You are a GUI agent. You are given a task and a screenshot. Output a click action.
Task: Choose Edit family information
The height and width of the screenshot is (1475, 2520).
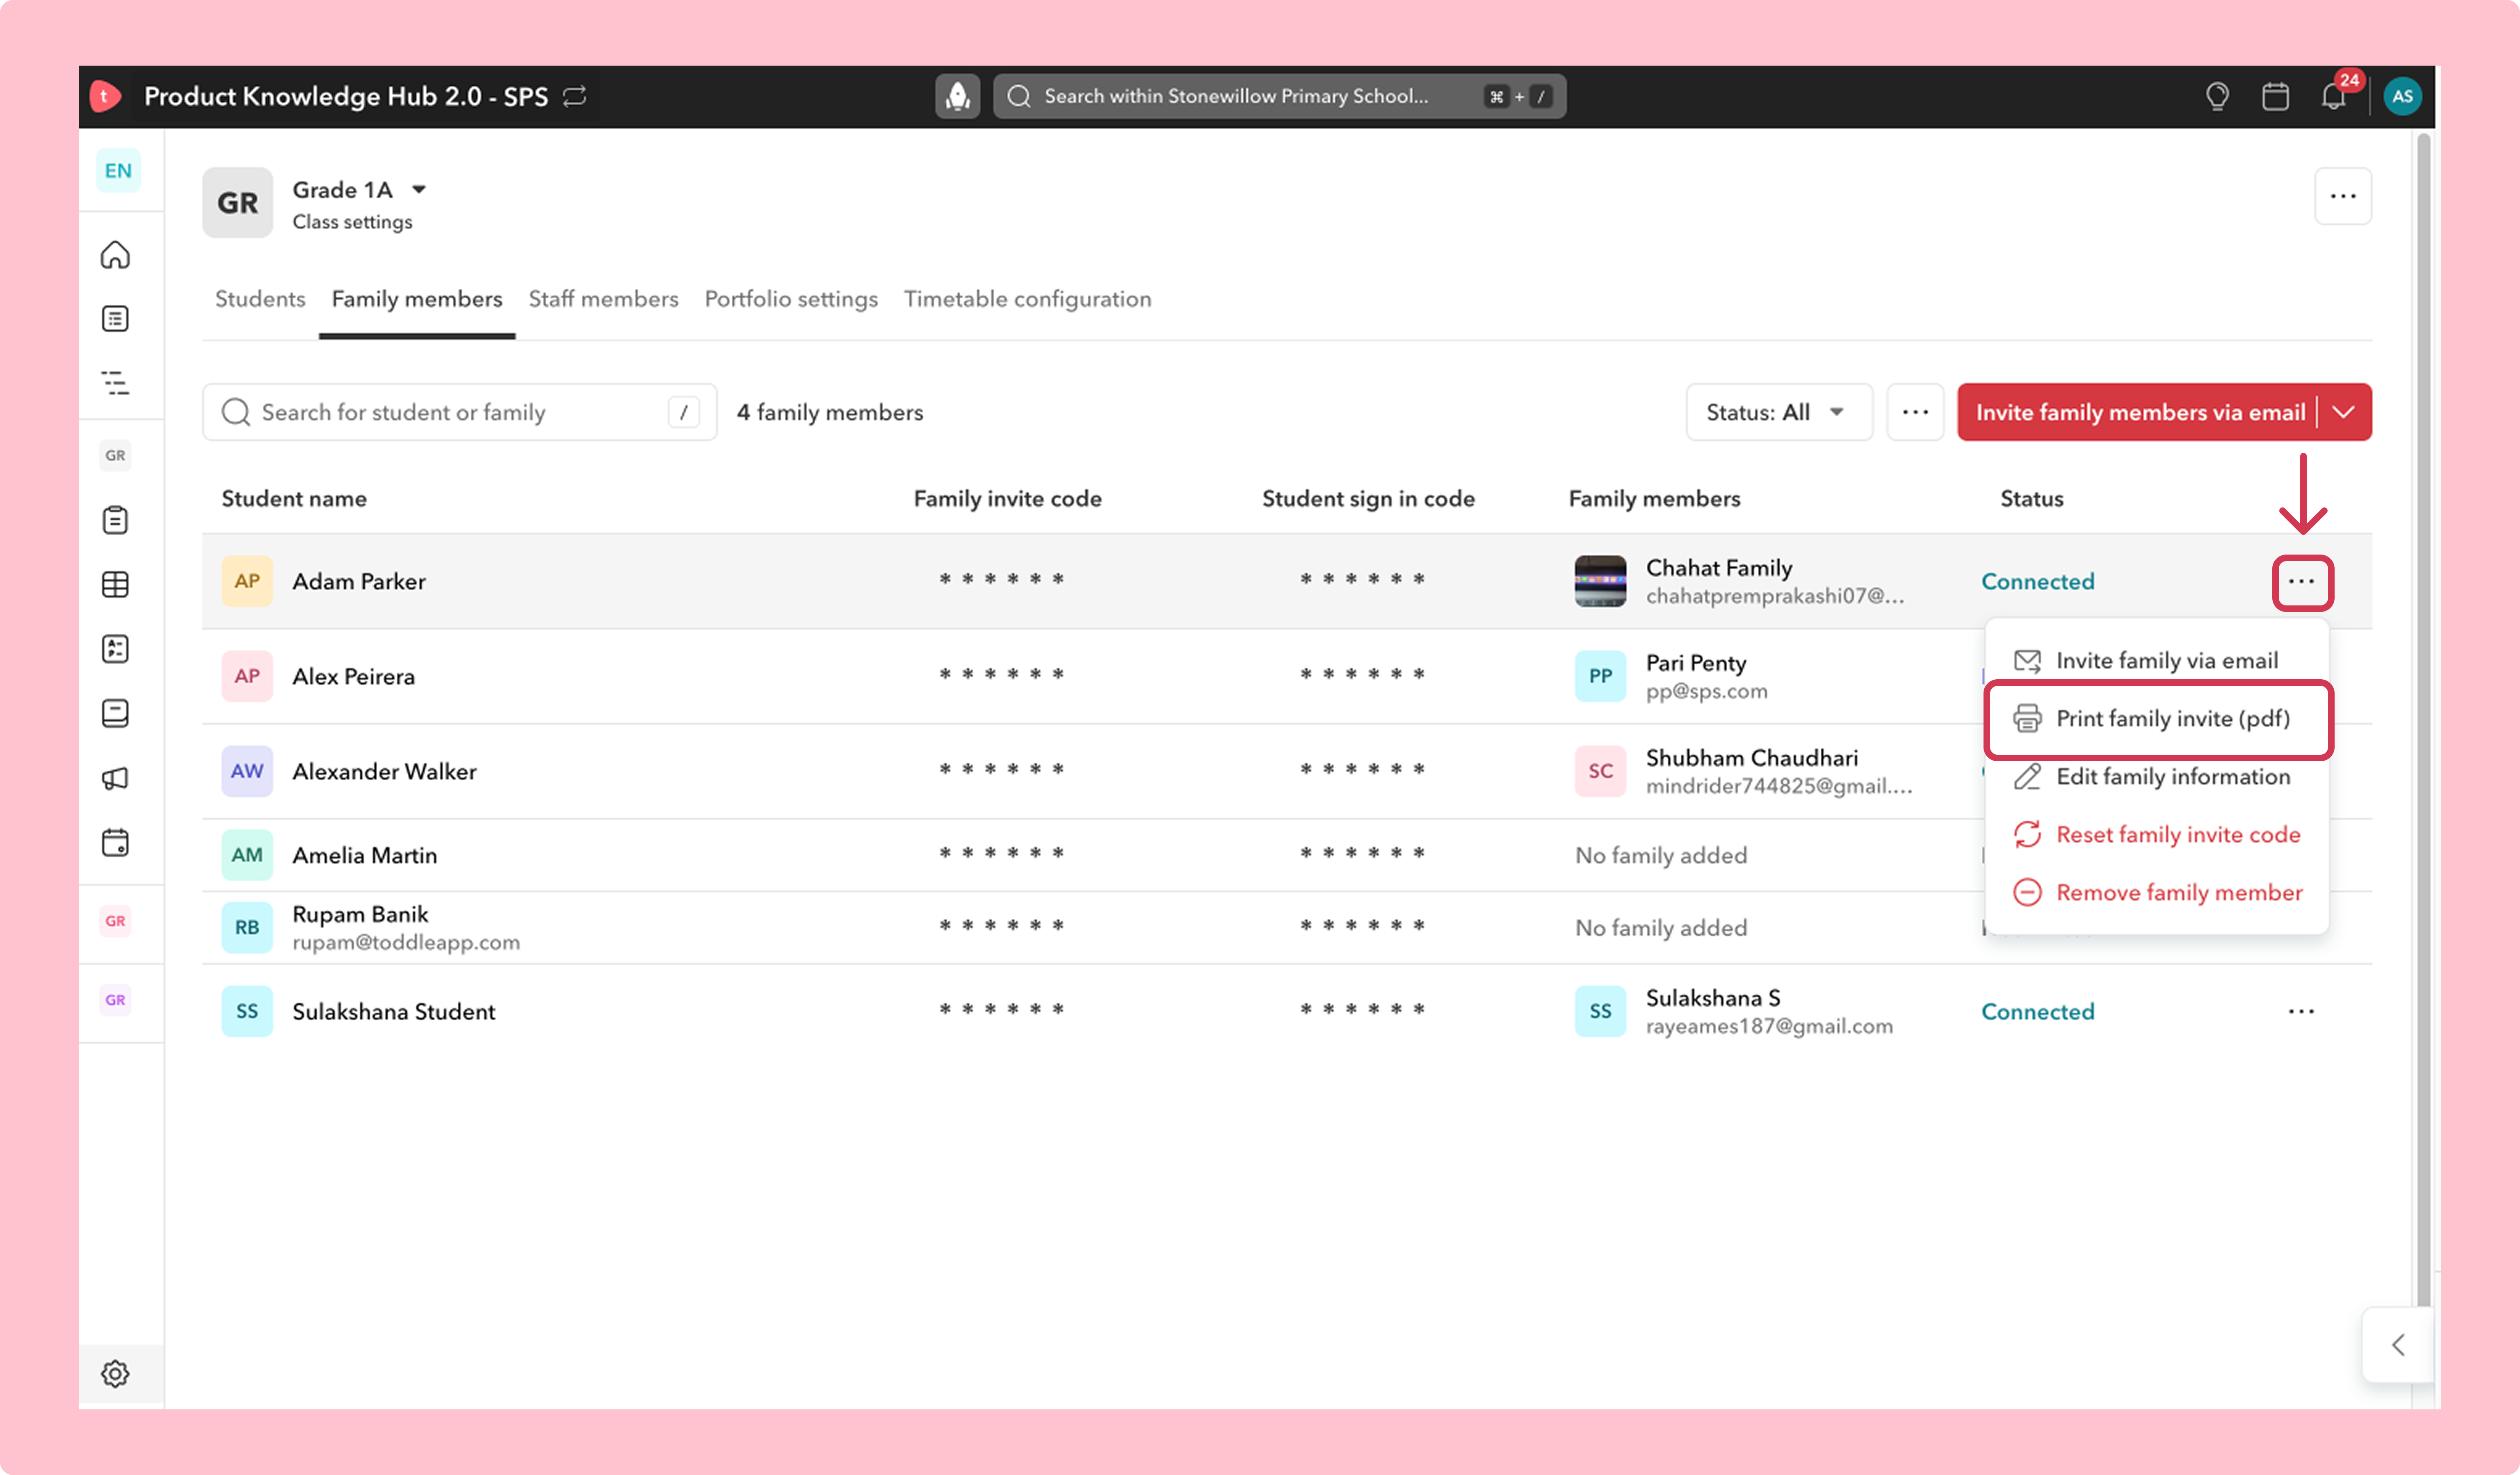coord(2157,776)
